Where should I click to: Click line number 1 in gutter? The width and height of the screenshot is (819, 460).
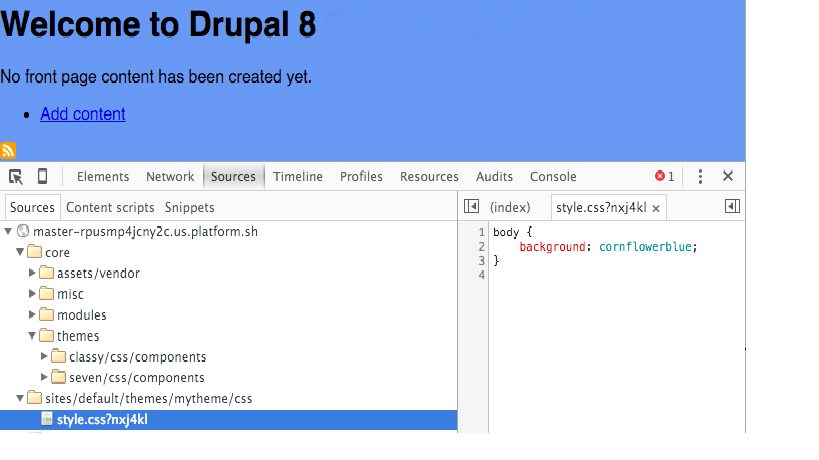(482, 232)
